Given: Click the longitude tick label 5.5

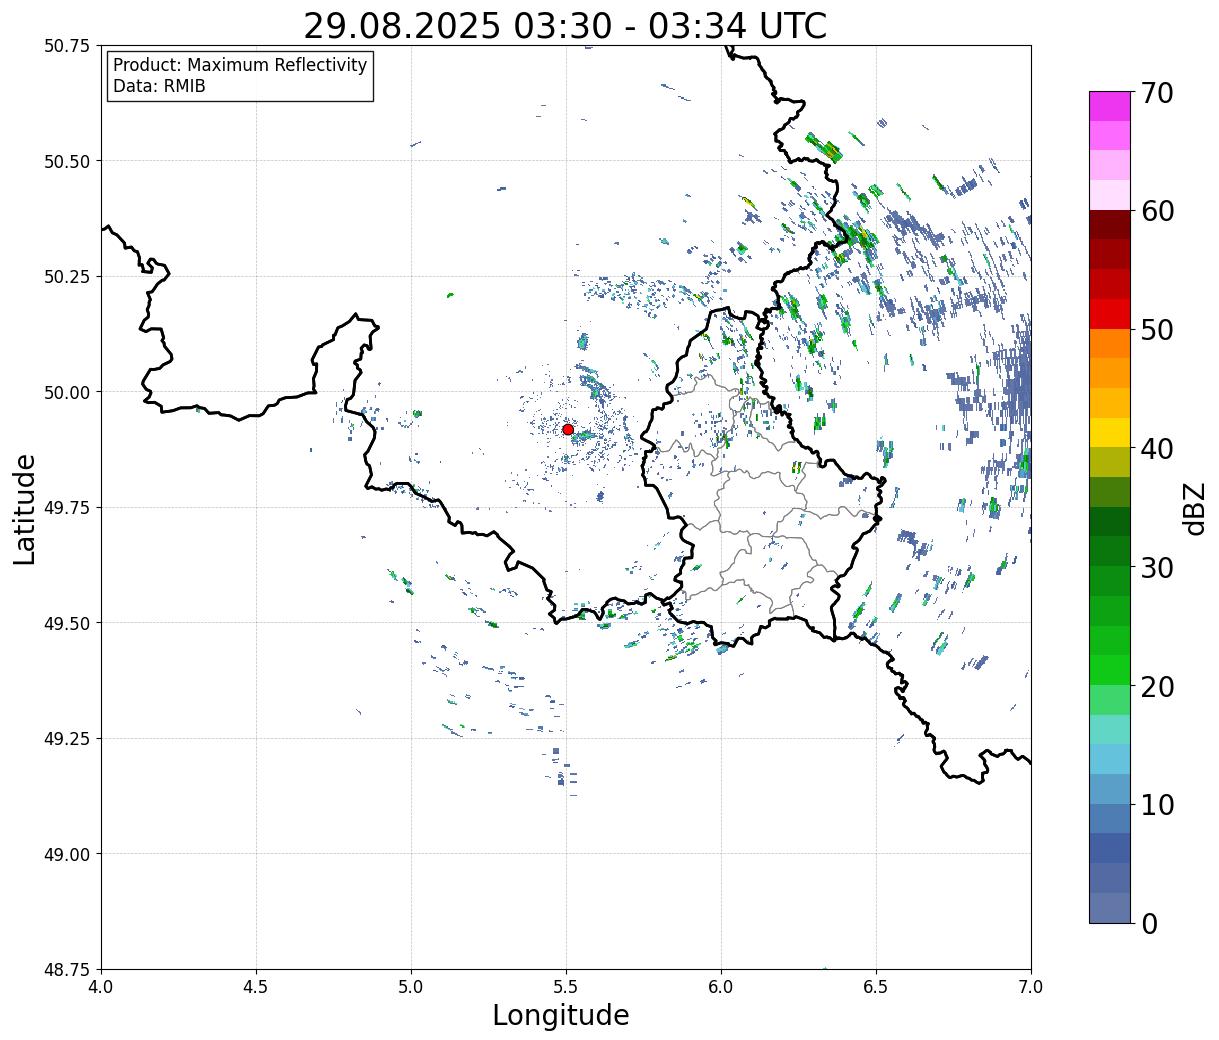Looking at the screenshot, I should click(566, 987).
